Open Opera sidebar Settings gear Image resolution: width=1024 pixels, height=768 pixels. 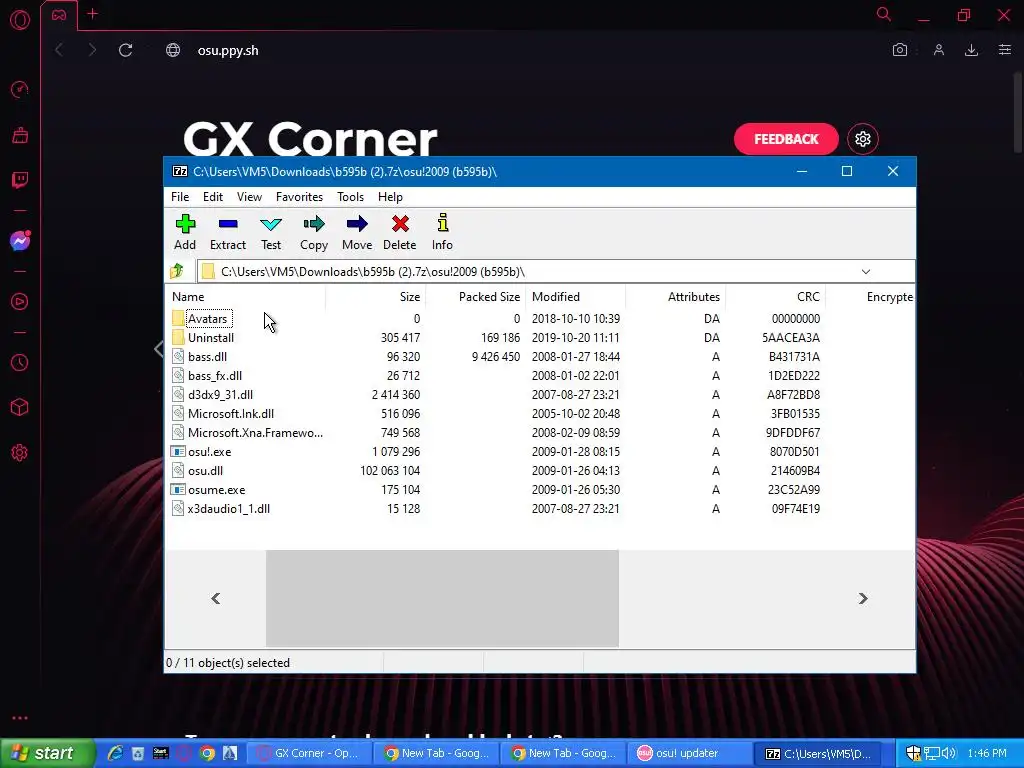(20, 453)
